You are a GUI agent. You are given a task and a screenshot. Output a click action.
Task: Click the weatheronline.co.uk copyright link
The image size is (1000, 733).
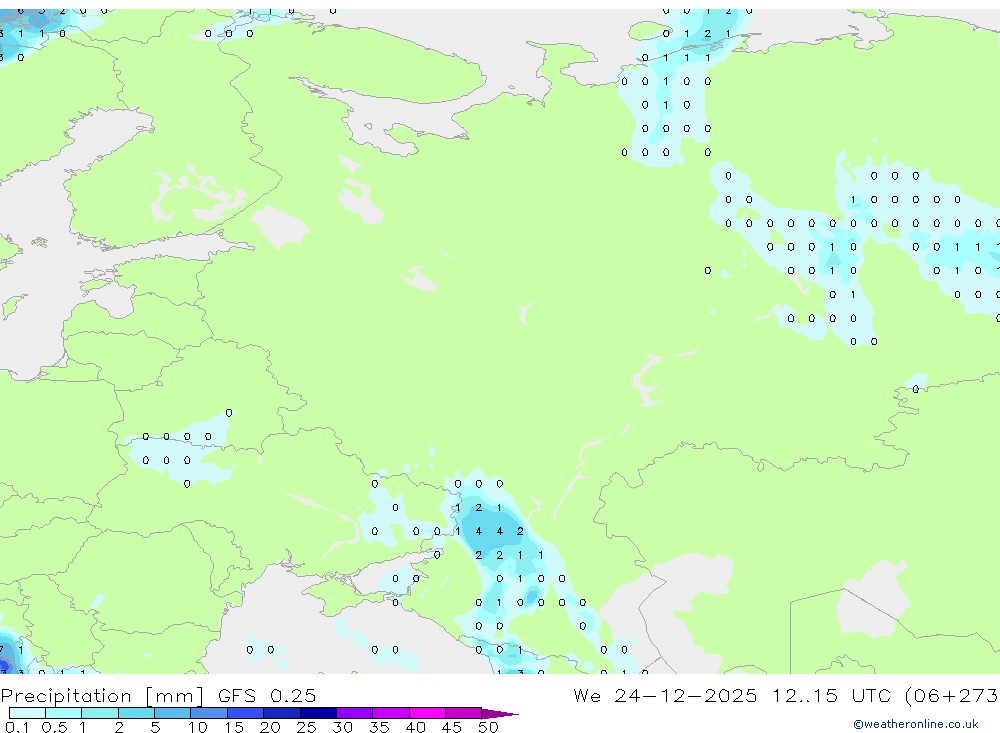pos(916,724)
